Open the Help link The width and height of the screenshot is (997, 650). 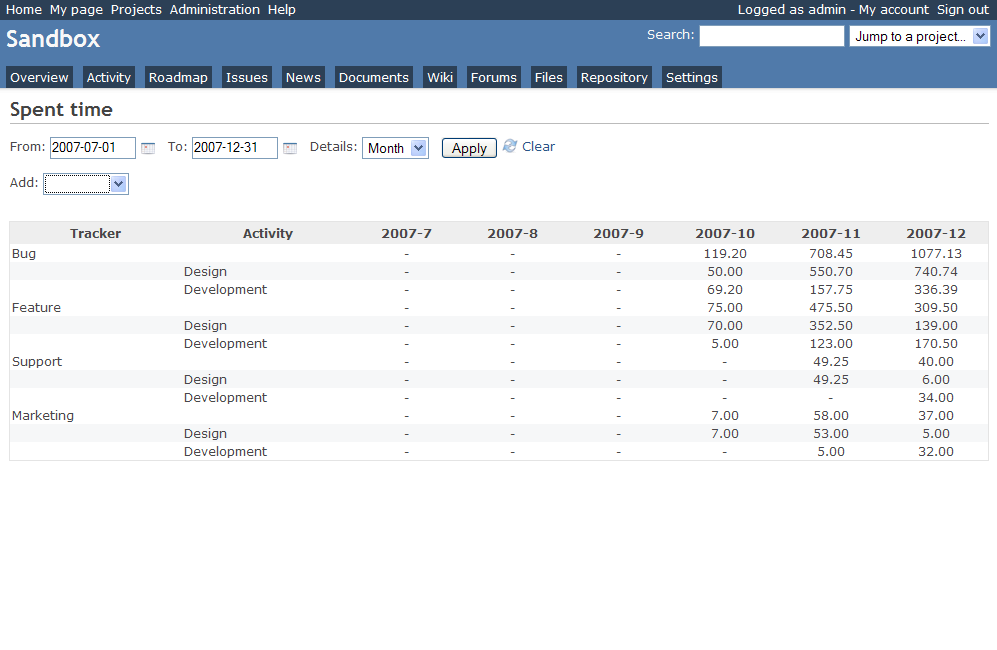(282, 10)
